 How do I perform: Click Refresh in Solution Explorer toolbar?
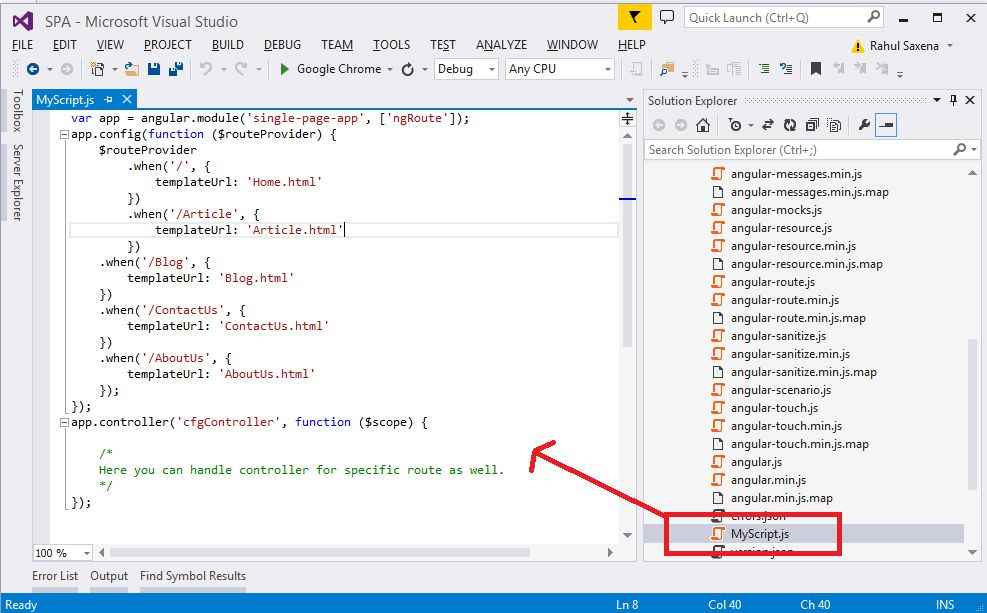tap(790, 125)
